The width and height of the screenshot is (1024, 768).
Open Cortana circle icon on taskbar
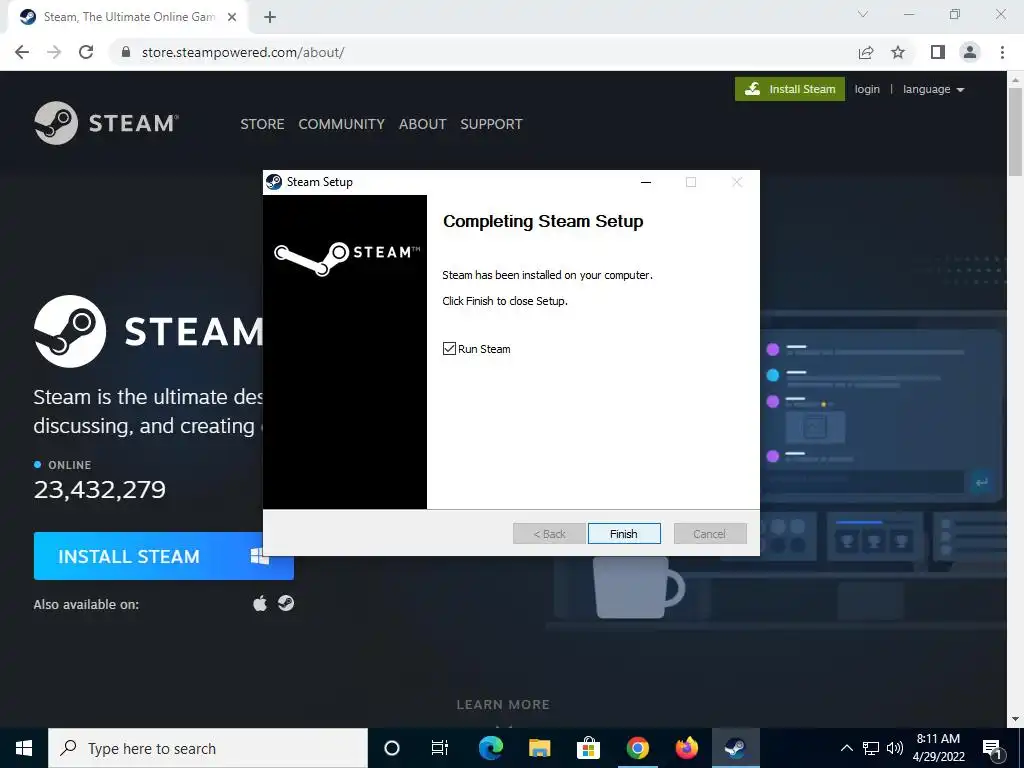(391, 748)
